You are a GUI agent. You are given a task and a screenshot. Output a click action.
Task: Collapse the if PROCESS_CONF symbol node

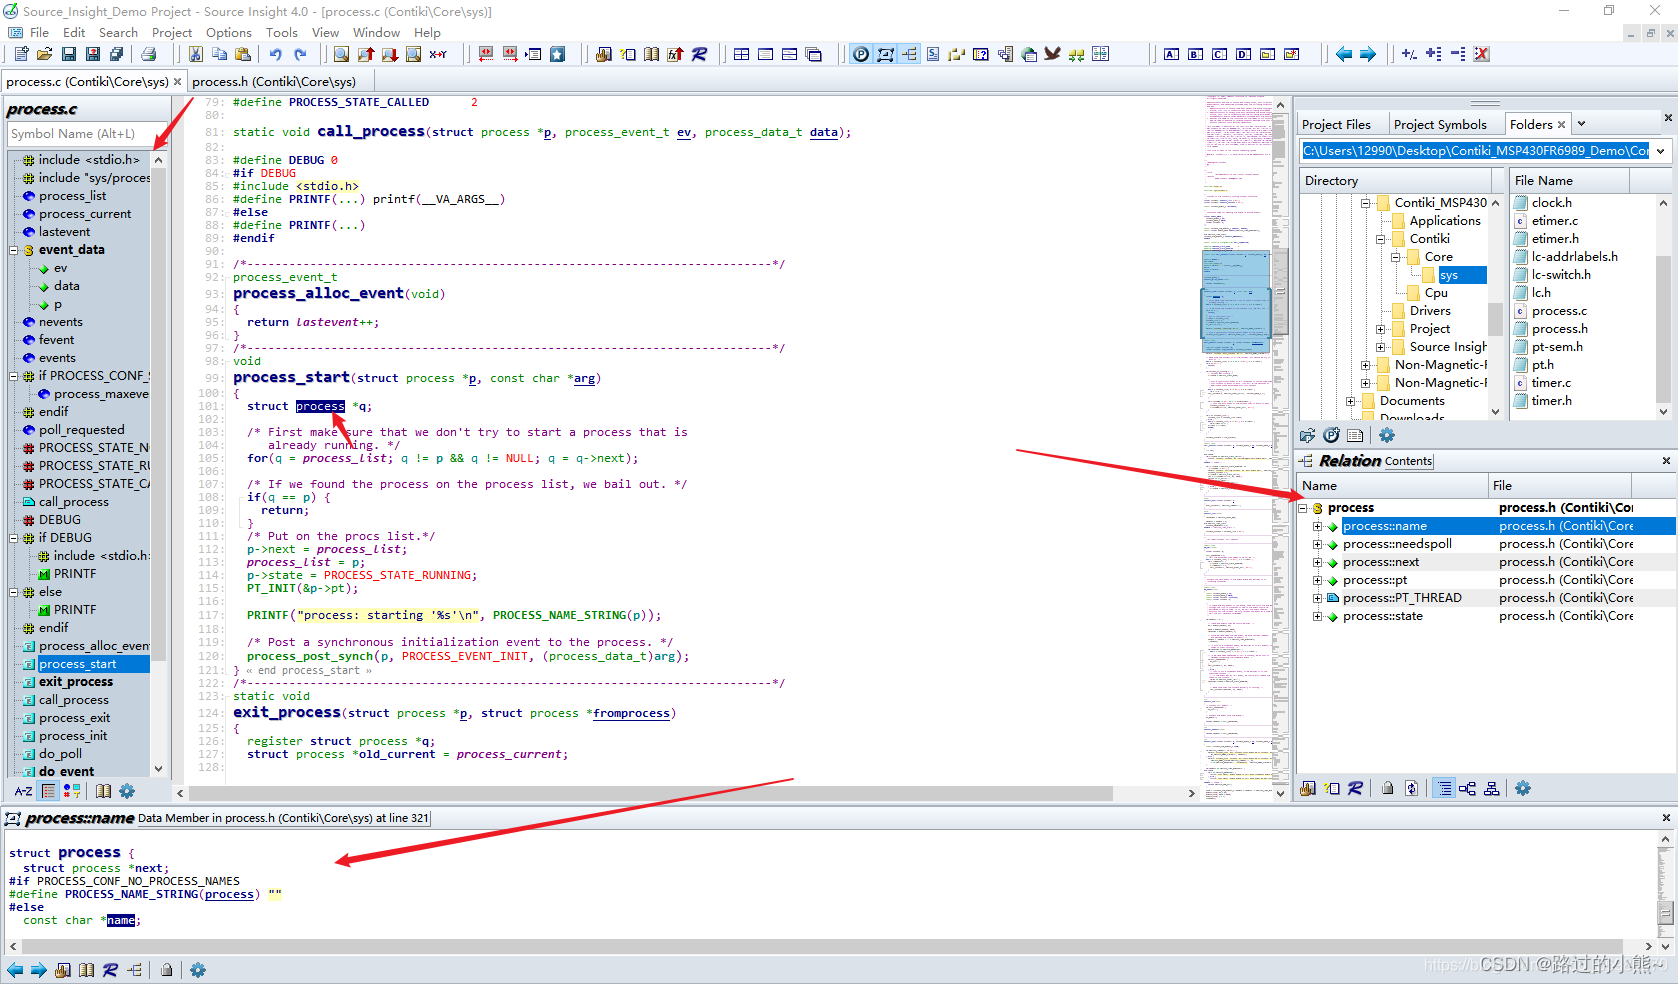click(x=14, y=376)
